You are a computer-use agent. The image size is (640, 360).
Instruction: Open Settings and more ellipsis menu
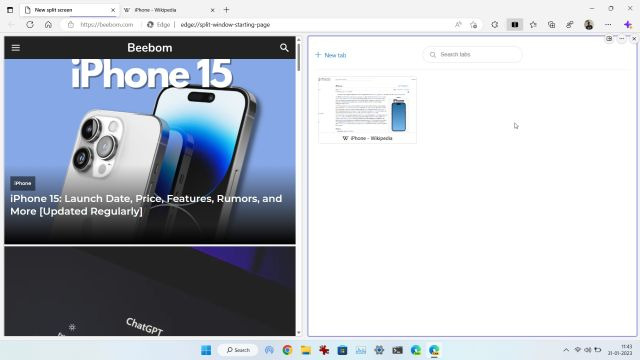608,24
